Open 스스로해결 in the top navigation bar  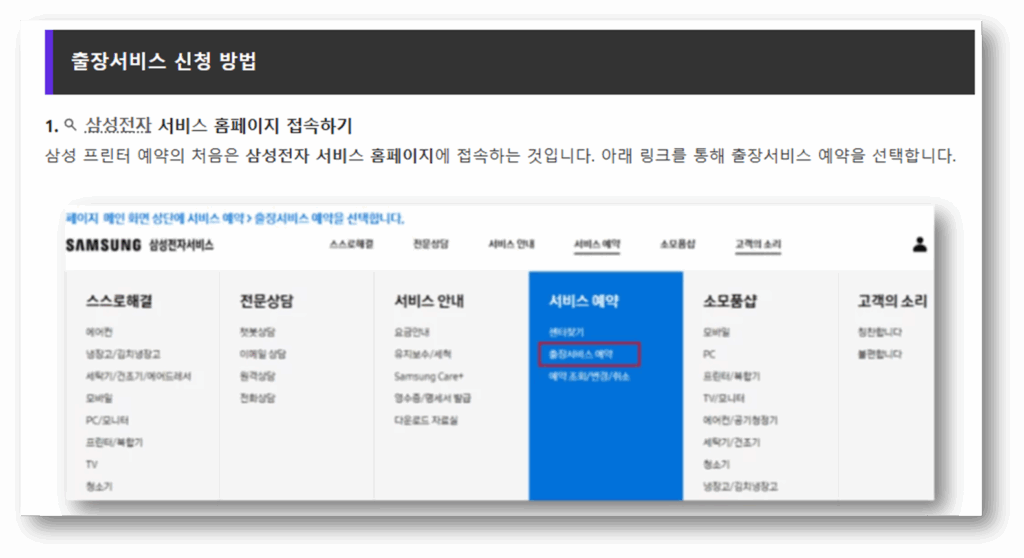click(x=351, y=244)
